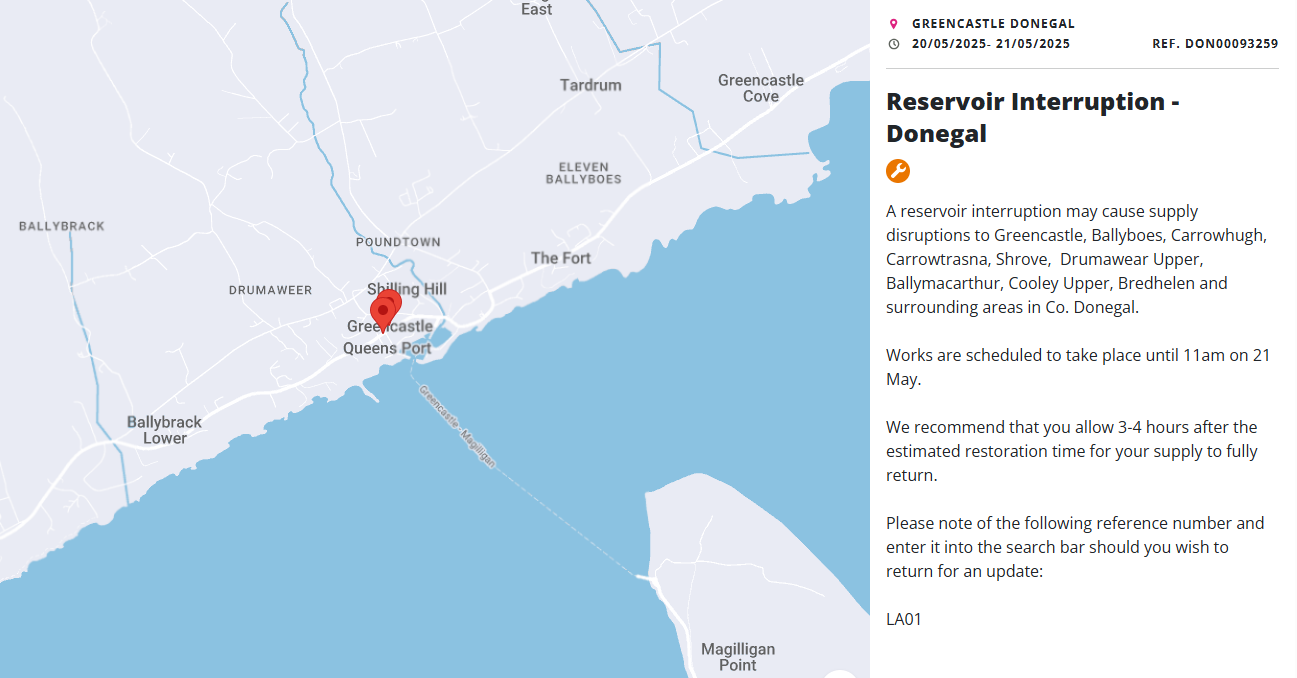Image resolution: width=1297 pixels, height=678 pixels.
Task: Click the pink location pin icon
Action: click(894, 24)
